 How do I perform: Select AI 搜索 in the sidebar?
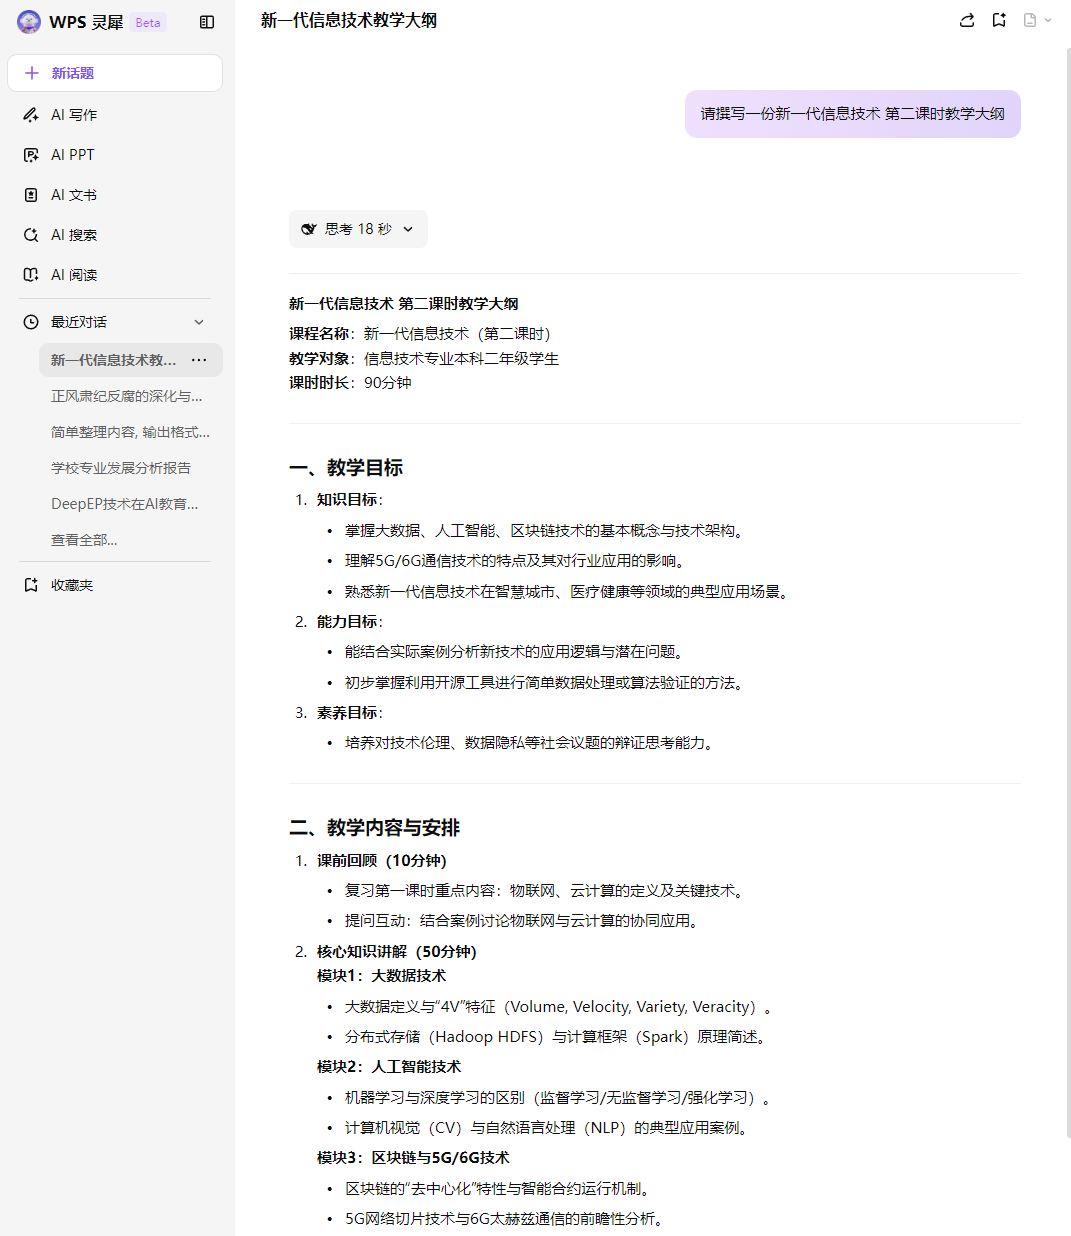click(x=74, y=235)
